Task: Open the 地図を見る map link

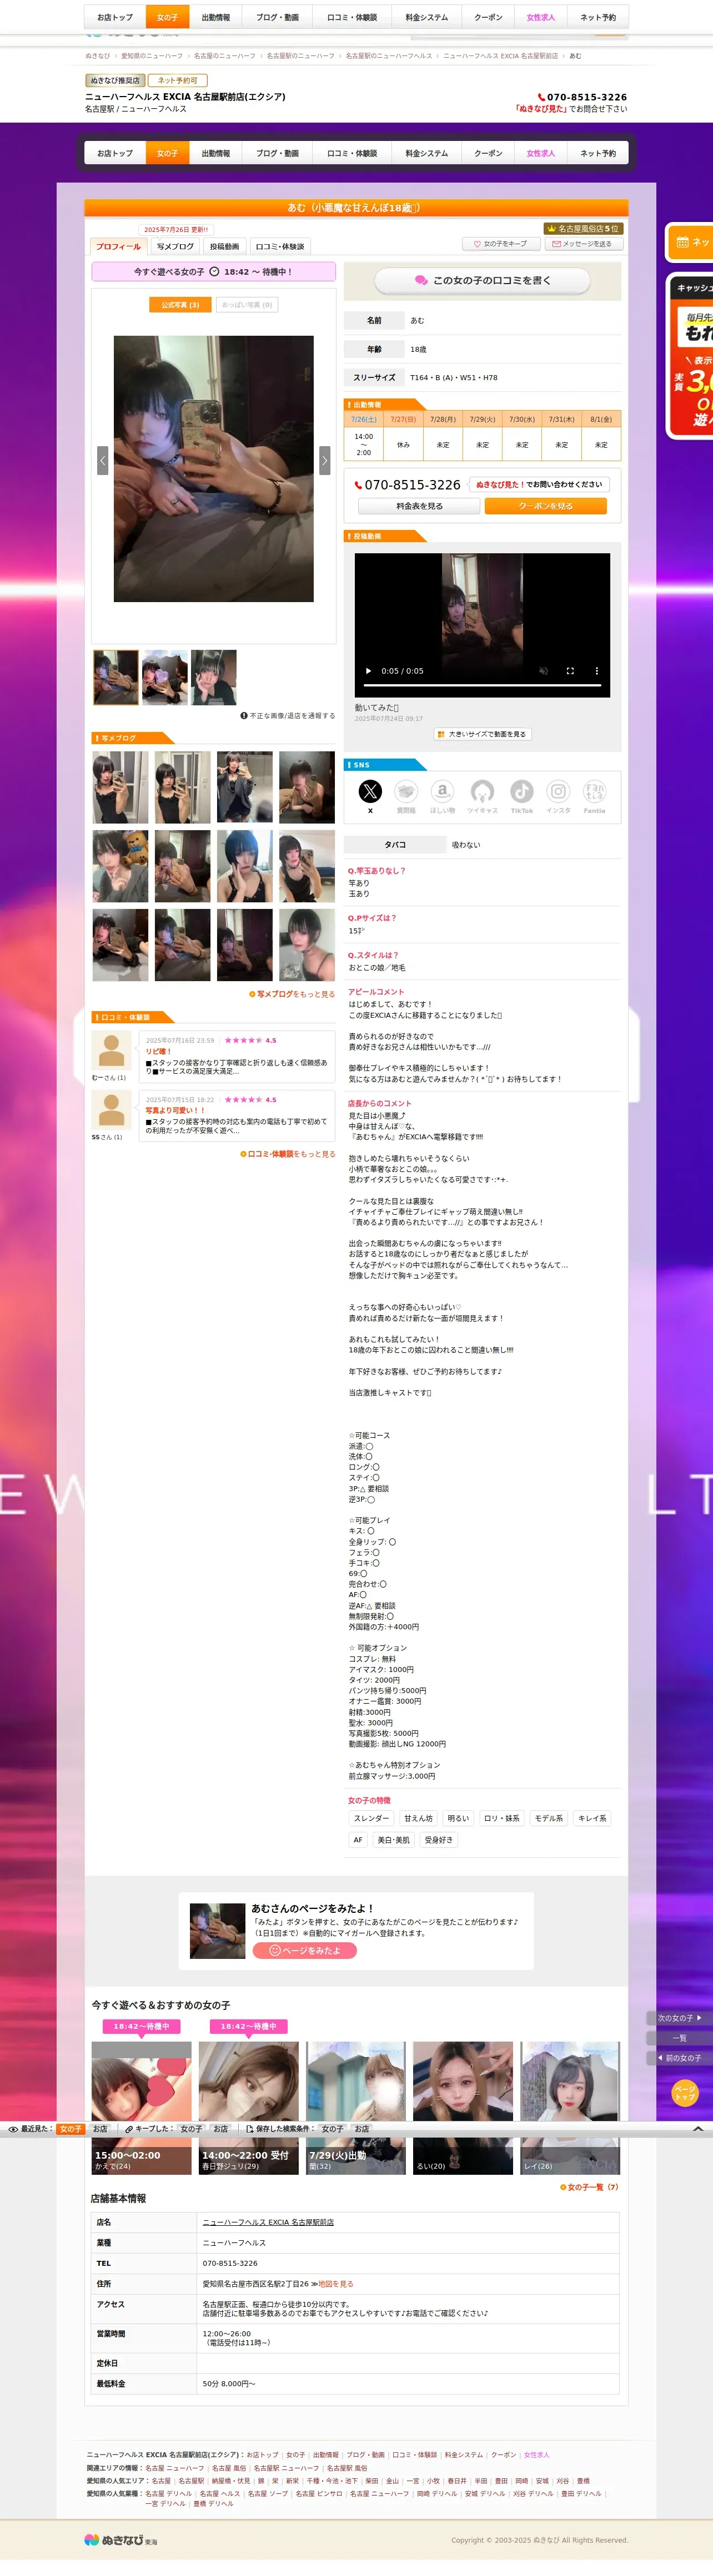Action: [335, 2284]
